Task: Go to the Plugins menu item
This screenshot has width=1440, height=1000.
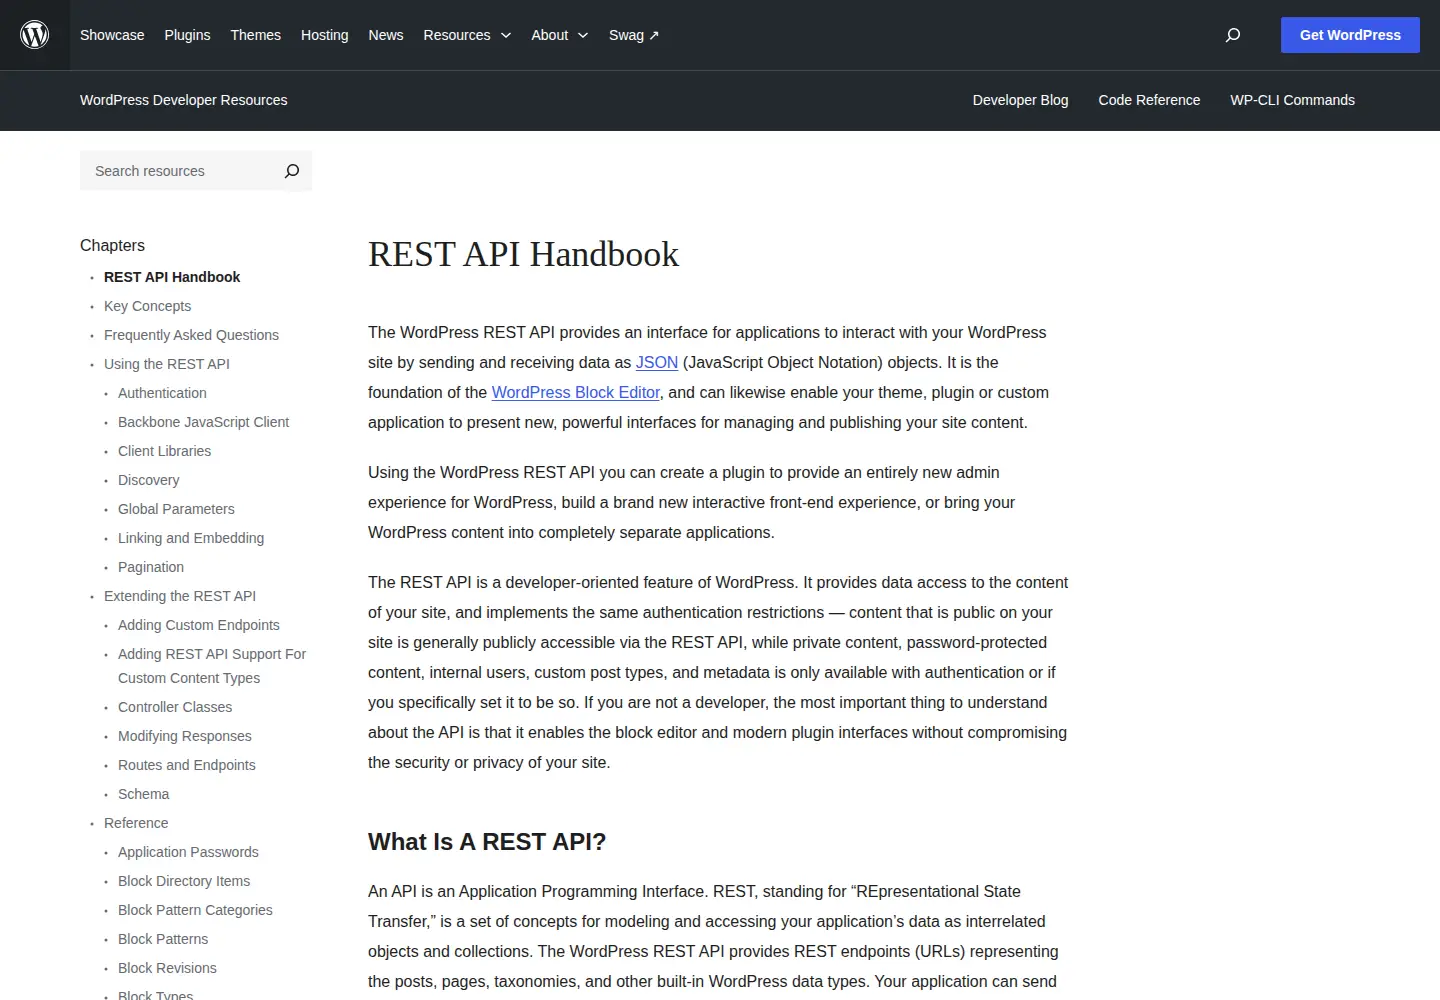Action: 187,35
